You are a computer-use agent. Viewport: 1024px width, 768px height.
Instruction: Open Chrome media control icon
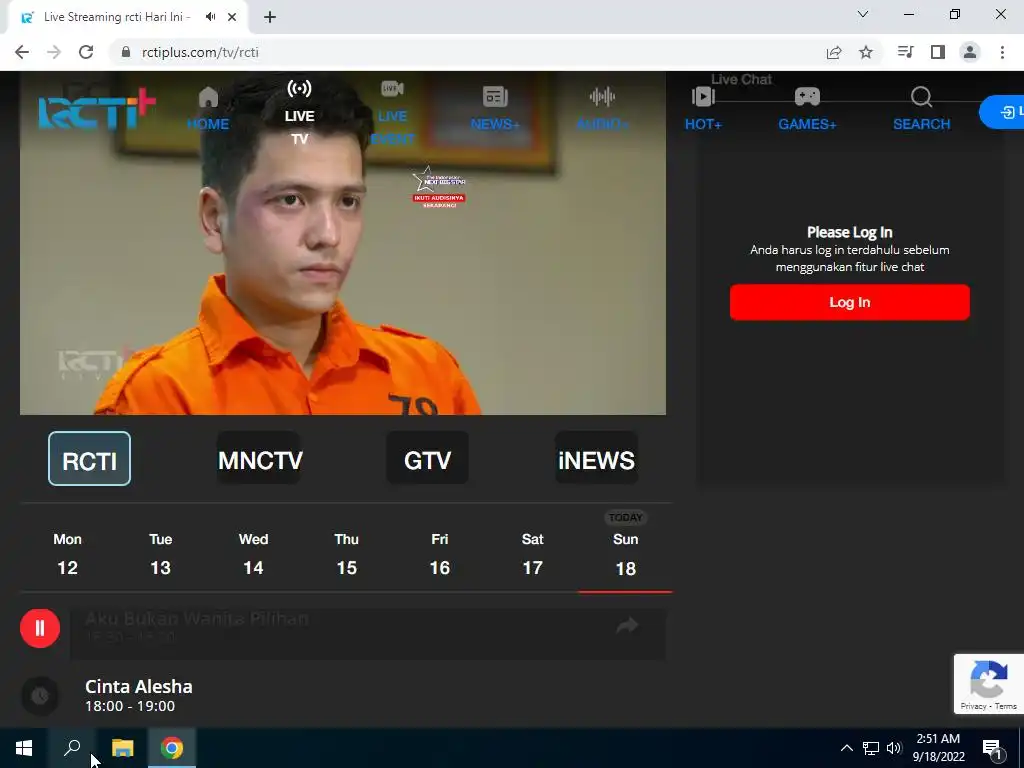[x=905, y=52]
